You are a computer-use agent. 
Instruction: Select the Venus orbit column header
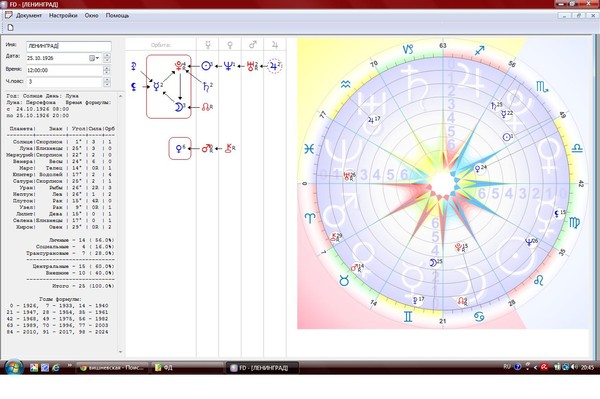(230, 45)
